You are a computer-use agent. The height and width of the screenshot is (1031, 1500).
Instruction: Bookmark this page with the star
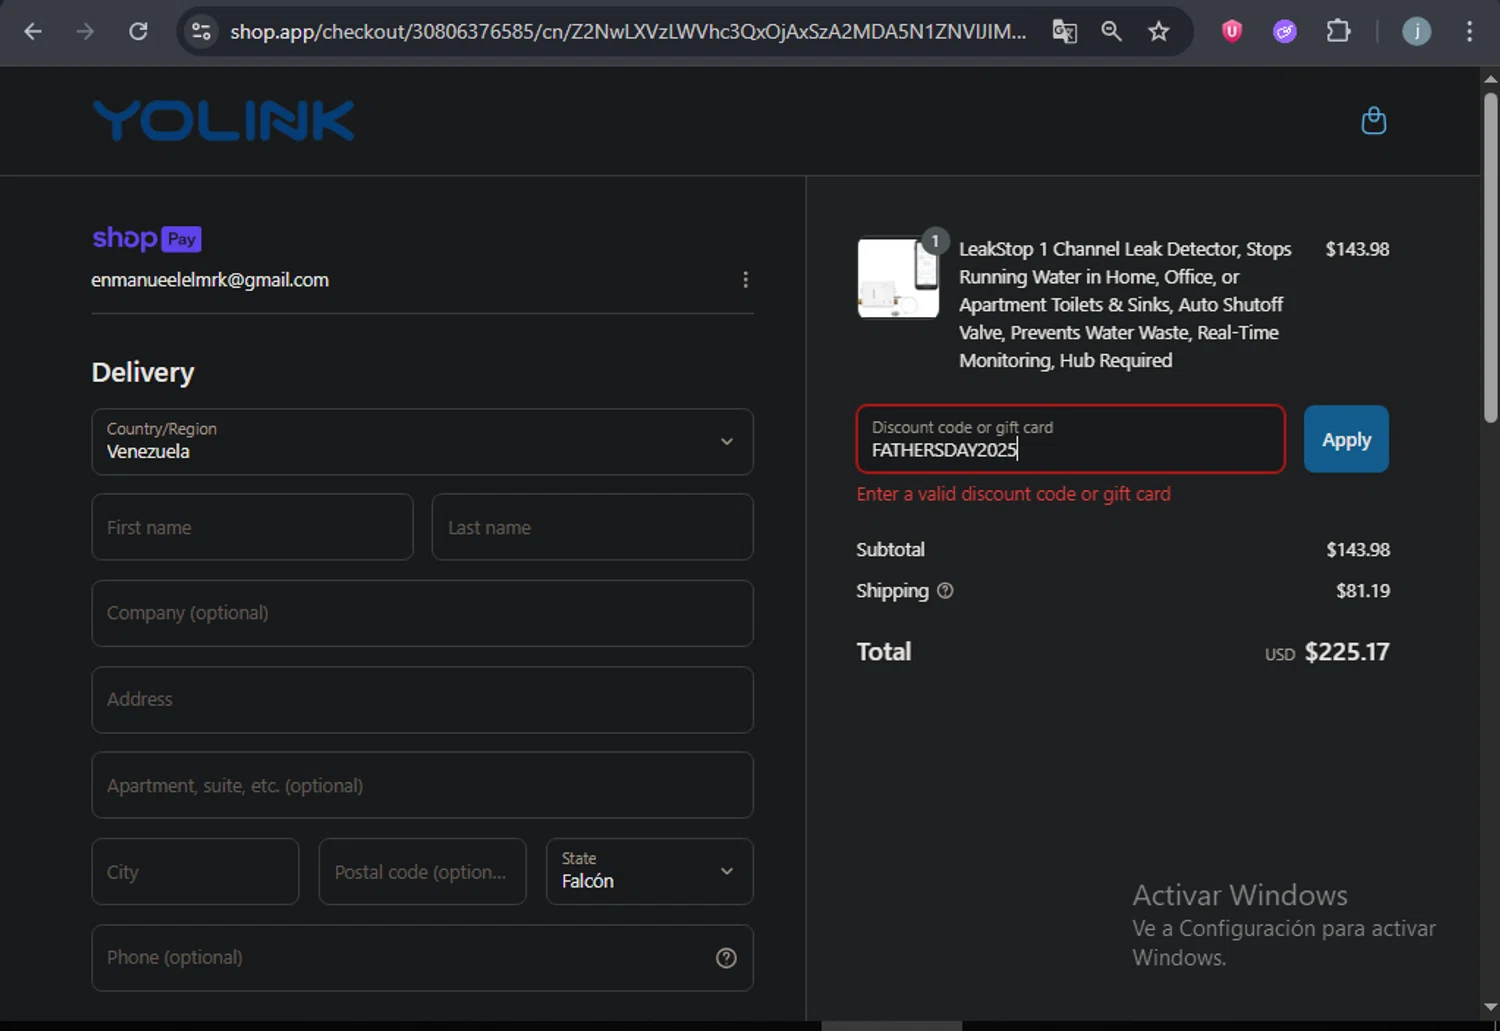1158,32
